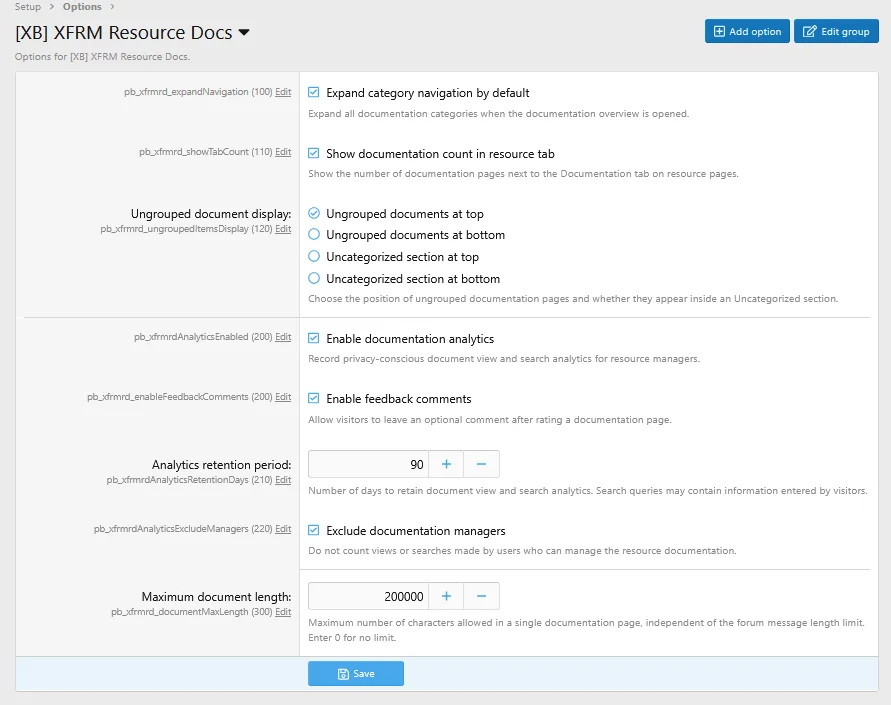Click the 'Enter 0 for no limit.' hint
The width and height of the screenshot is (891, 705).
pos(352,637)
